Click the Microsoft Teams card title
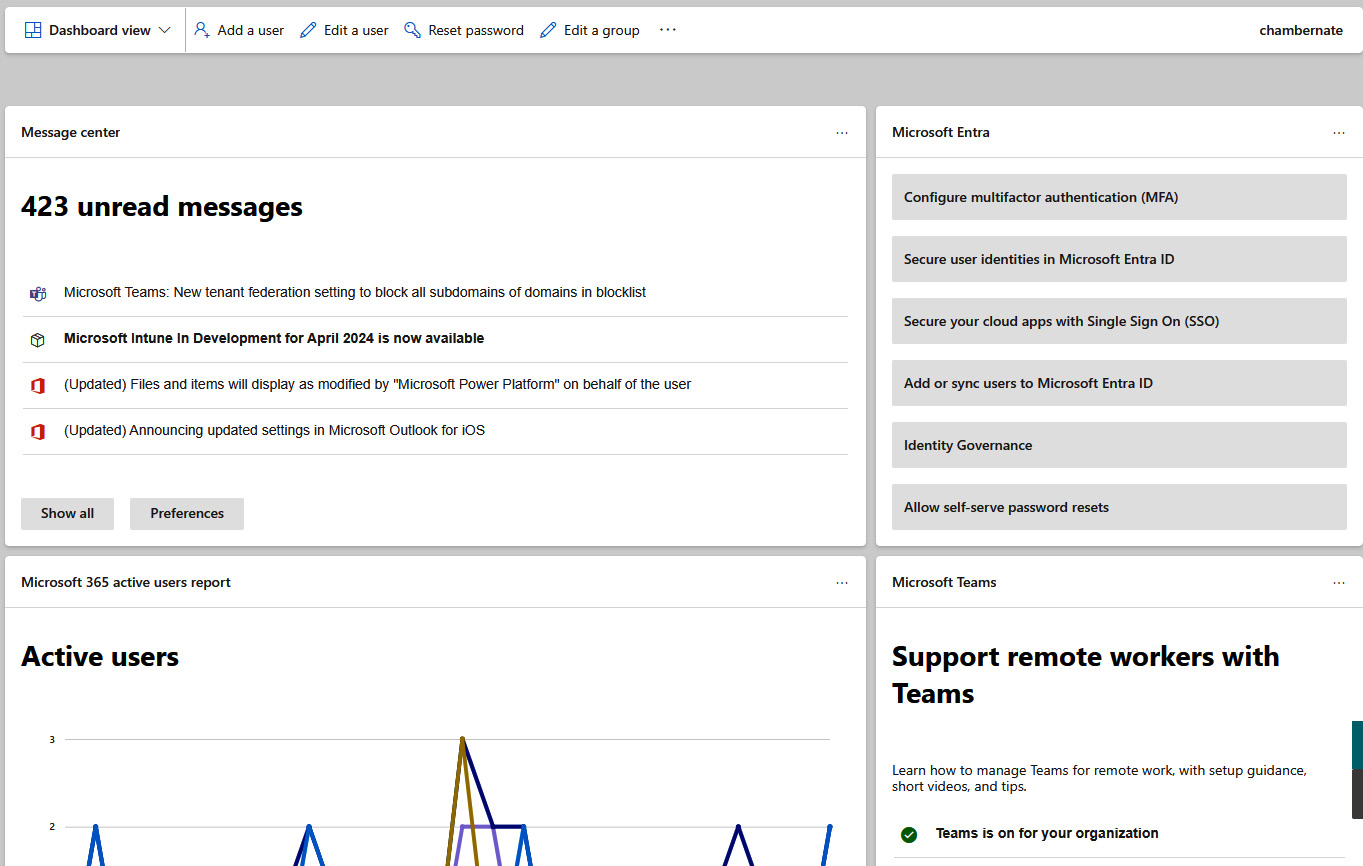Image resolution: width=1363 pixels, height=866 pixels. click(944, 582)
